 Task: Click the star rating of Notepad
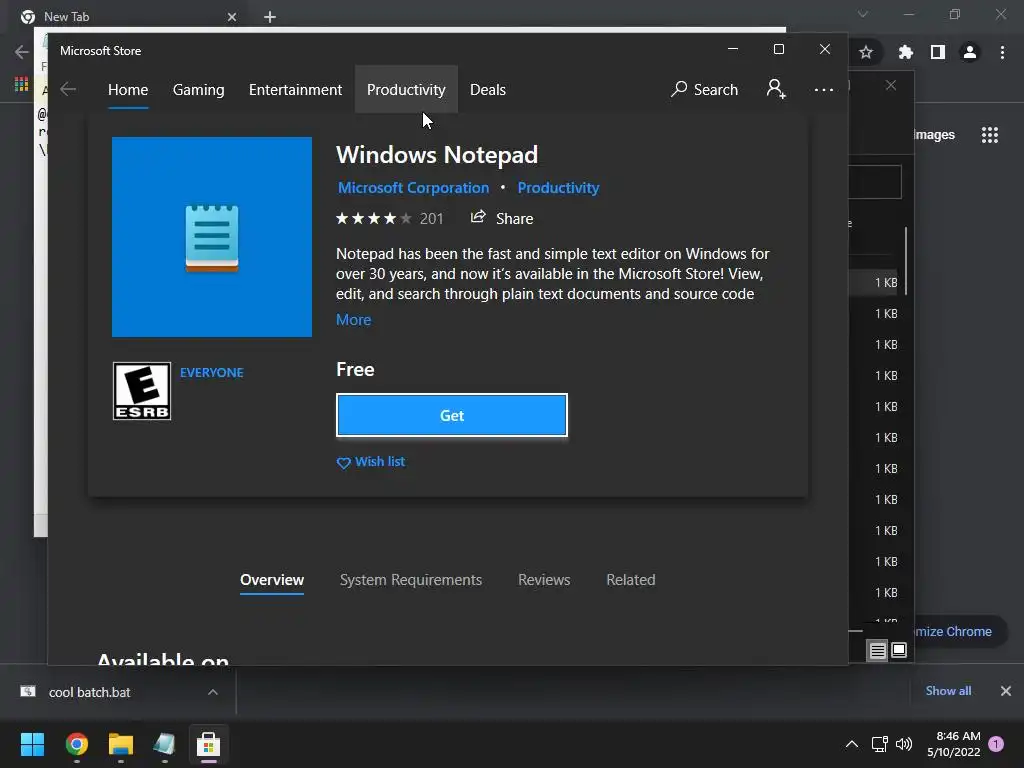[x=374, y=218]
